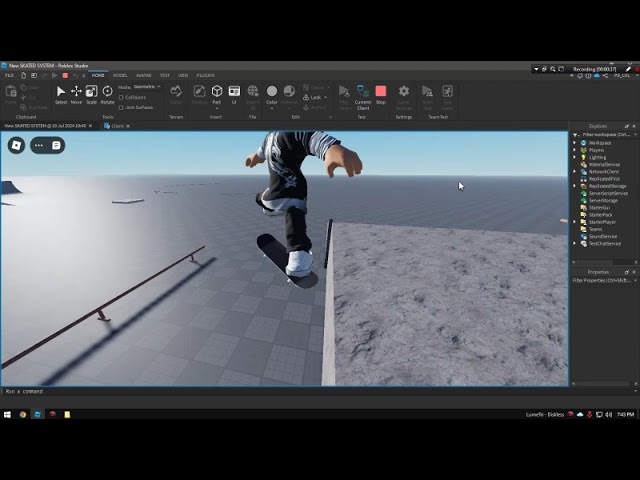
Task: Expand the TextChatService node
Action: point(575,243)
